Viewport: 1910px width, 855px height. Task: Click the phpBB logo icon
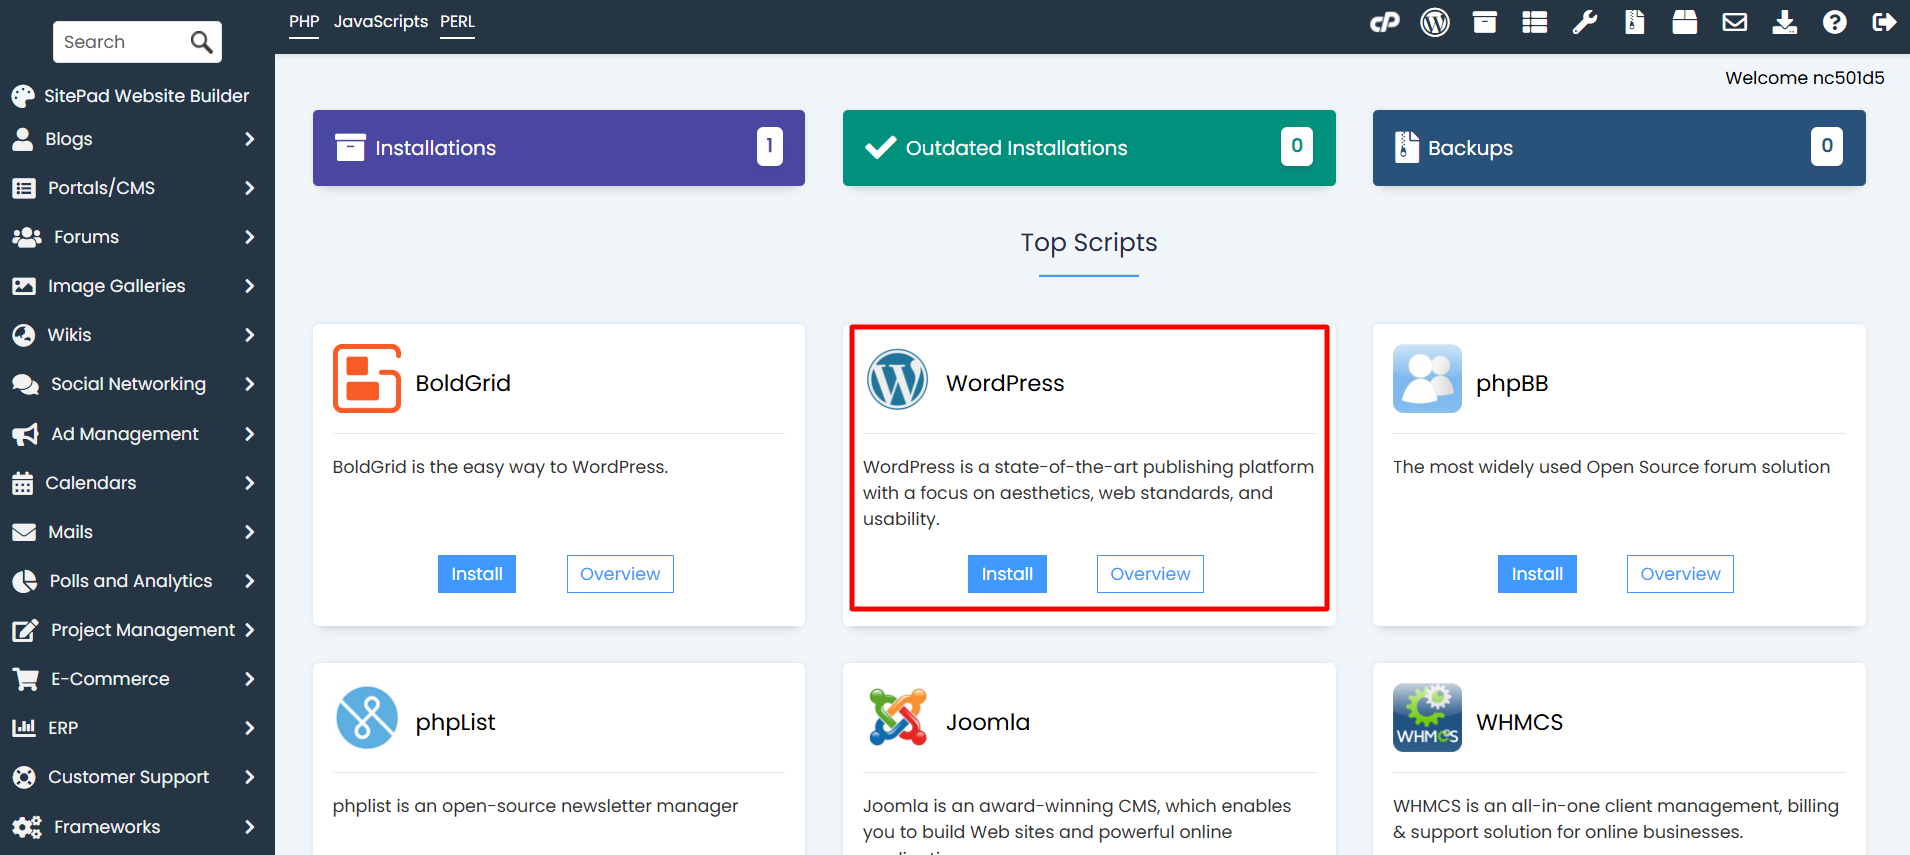click(1427, 379)
